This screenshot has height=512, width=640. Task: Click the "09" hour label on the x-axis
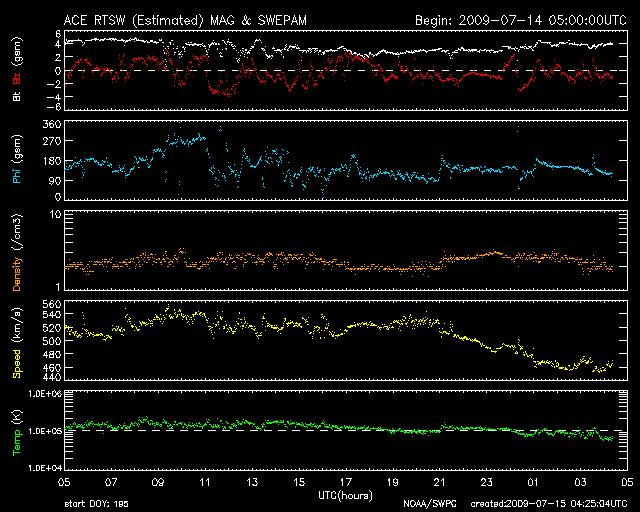pyautogui.click(x=158, y=482)
